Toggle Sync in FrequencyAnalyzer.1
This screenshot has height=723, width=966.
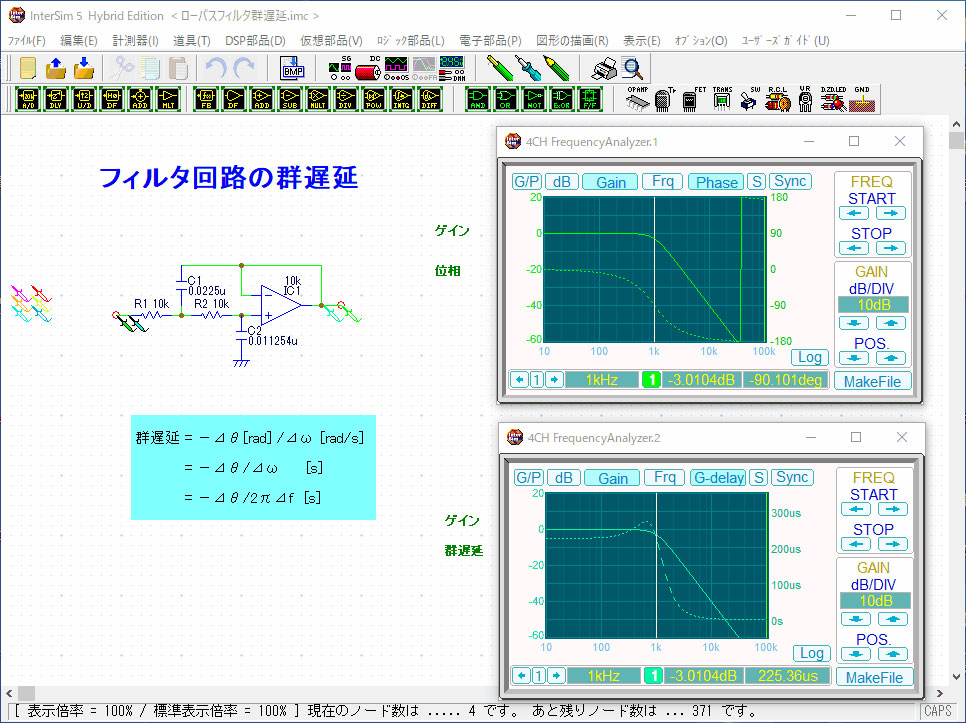(790, 181)
